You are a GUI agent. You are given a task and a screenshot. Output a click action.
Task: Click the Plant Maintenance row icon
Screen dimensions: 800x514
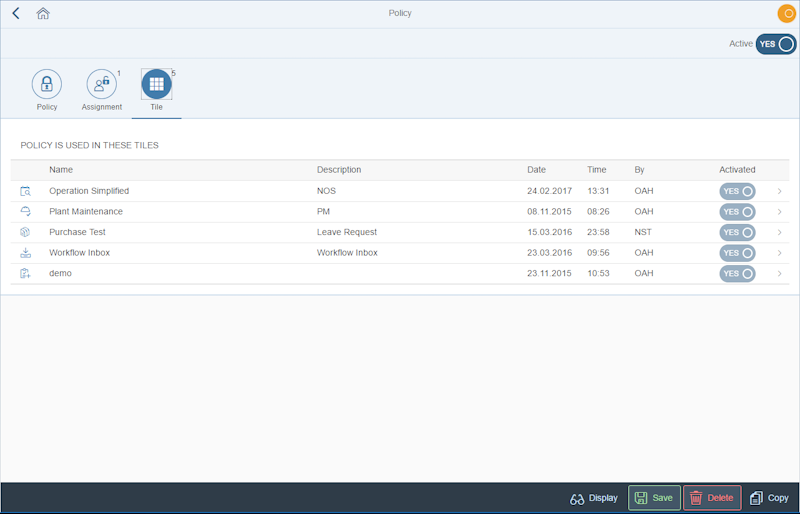(x=26, y=211)
